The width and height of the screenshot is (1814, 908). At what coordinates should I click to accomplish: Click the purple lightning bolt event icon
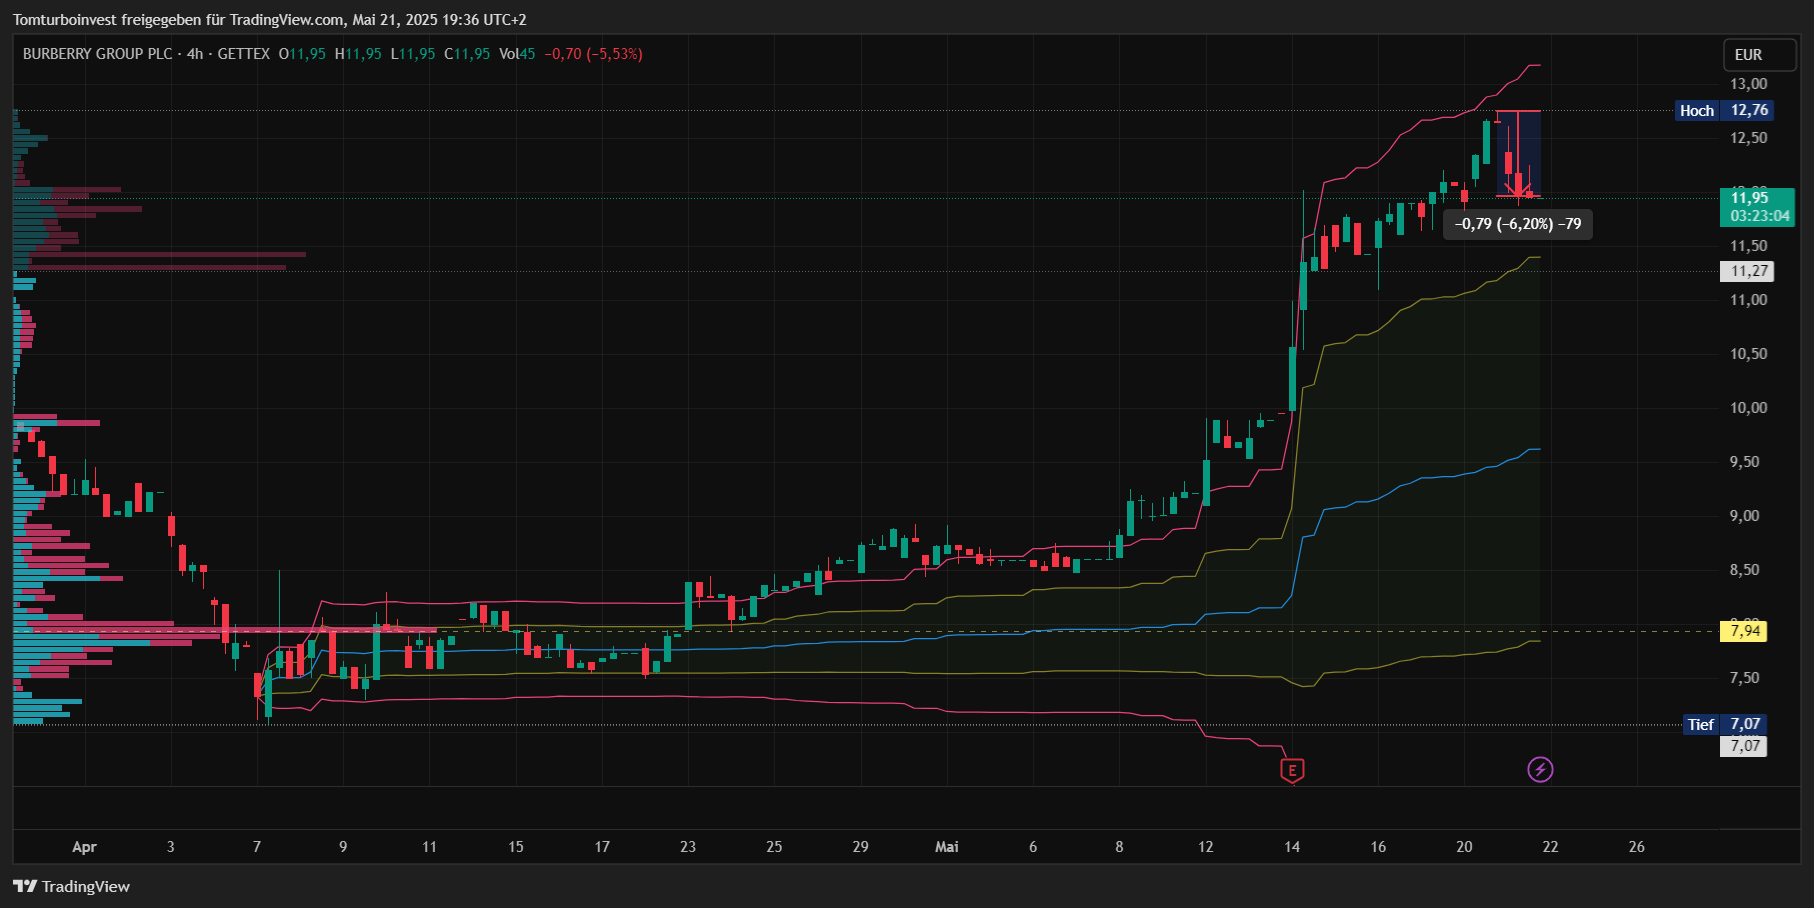[x=1540, y=769]
